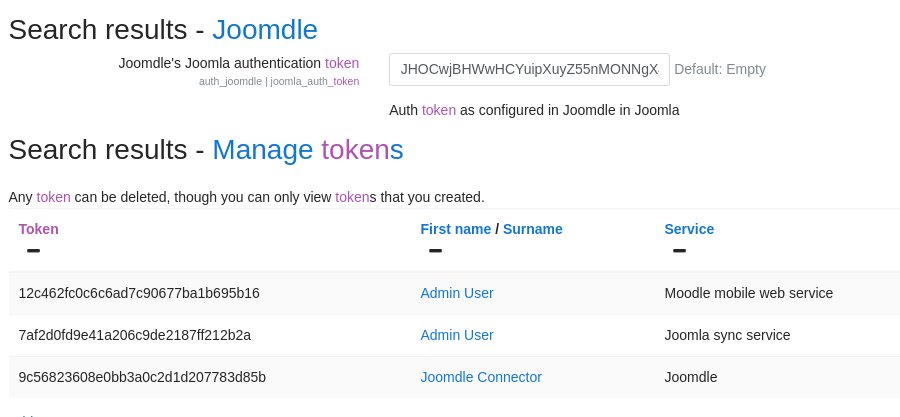Screen dimensions: 900x417
Task: Click the Default: Empty label
Action: tap(720, 70)
